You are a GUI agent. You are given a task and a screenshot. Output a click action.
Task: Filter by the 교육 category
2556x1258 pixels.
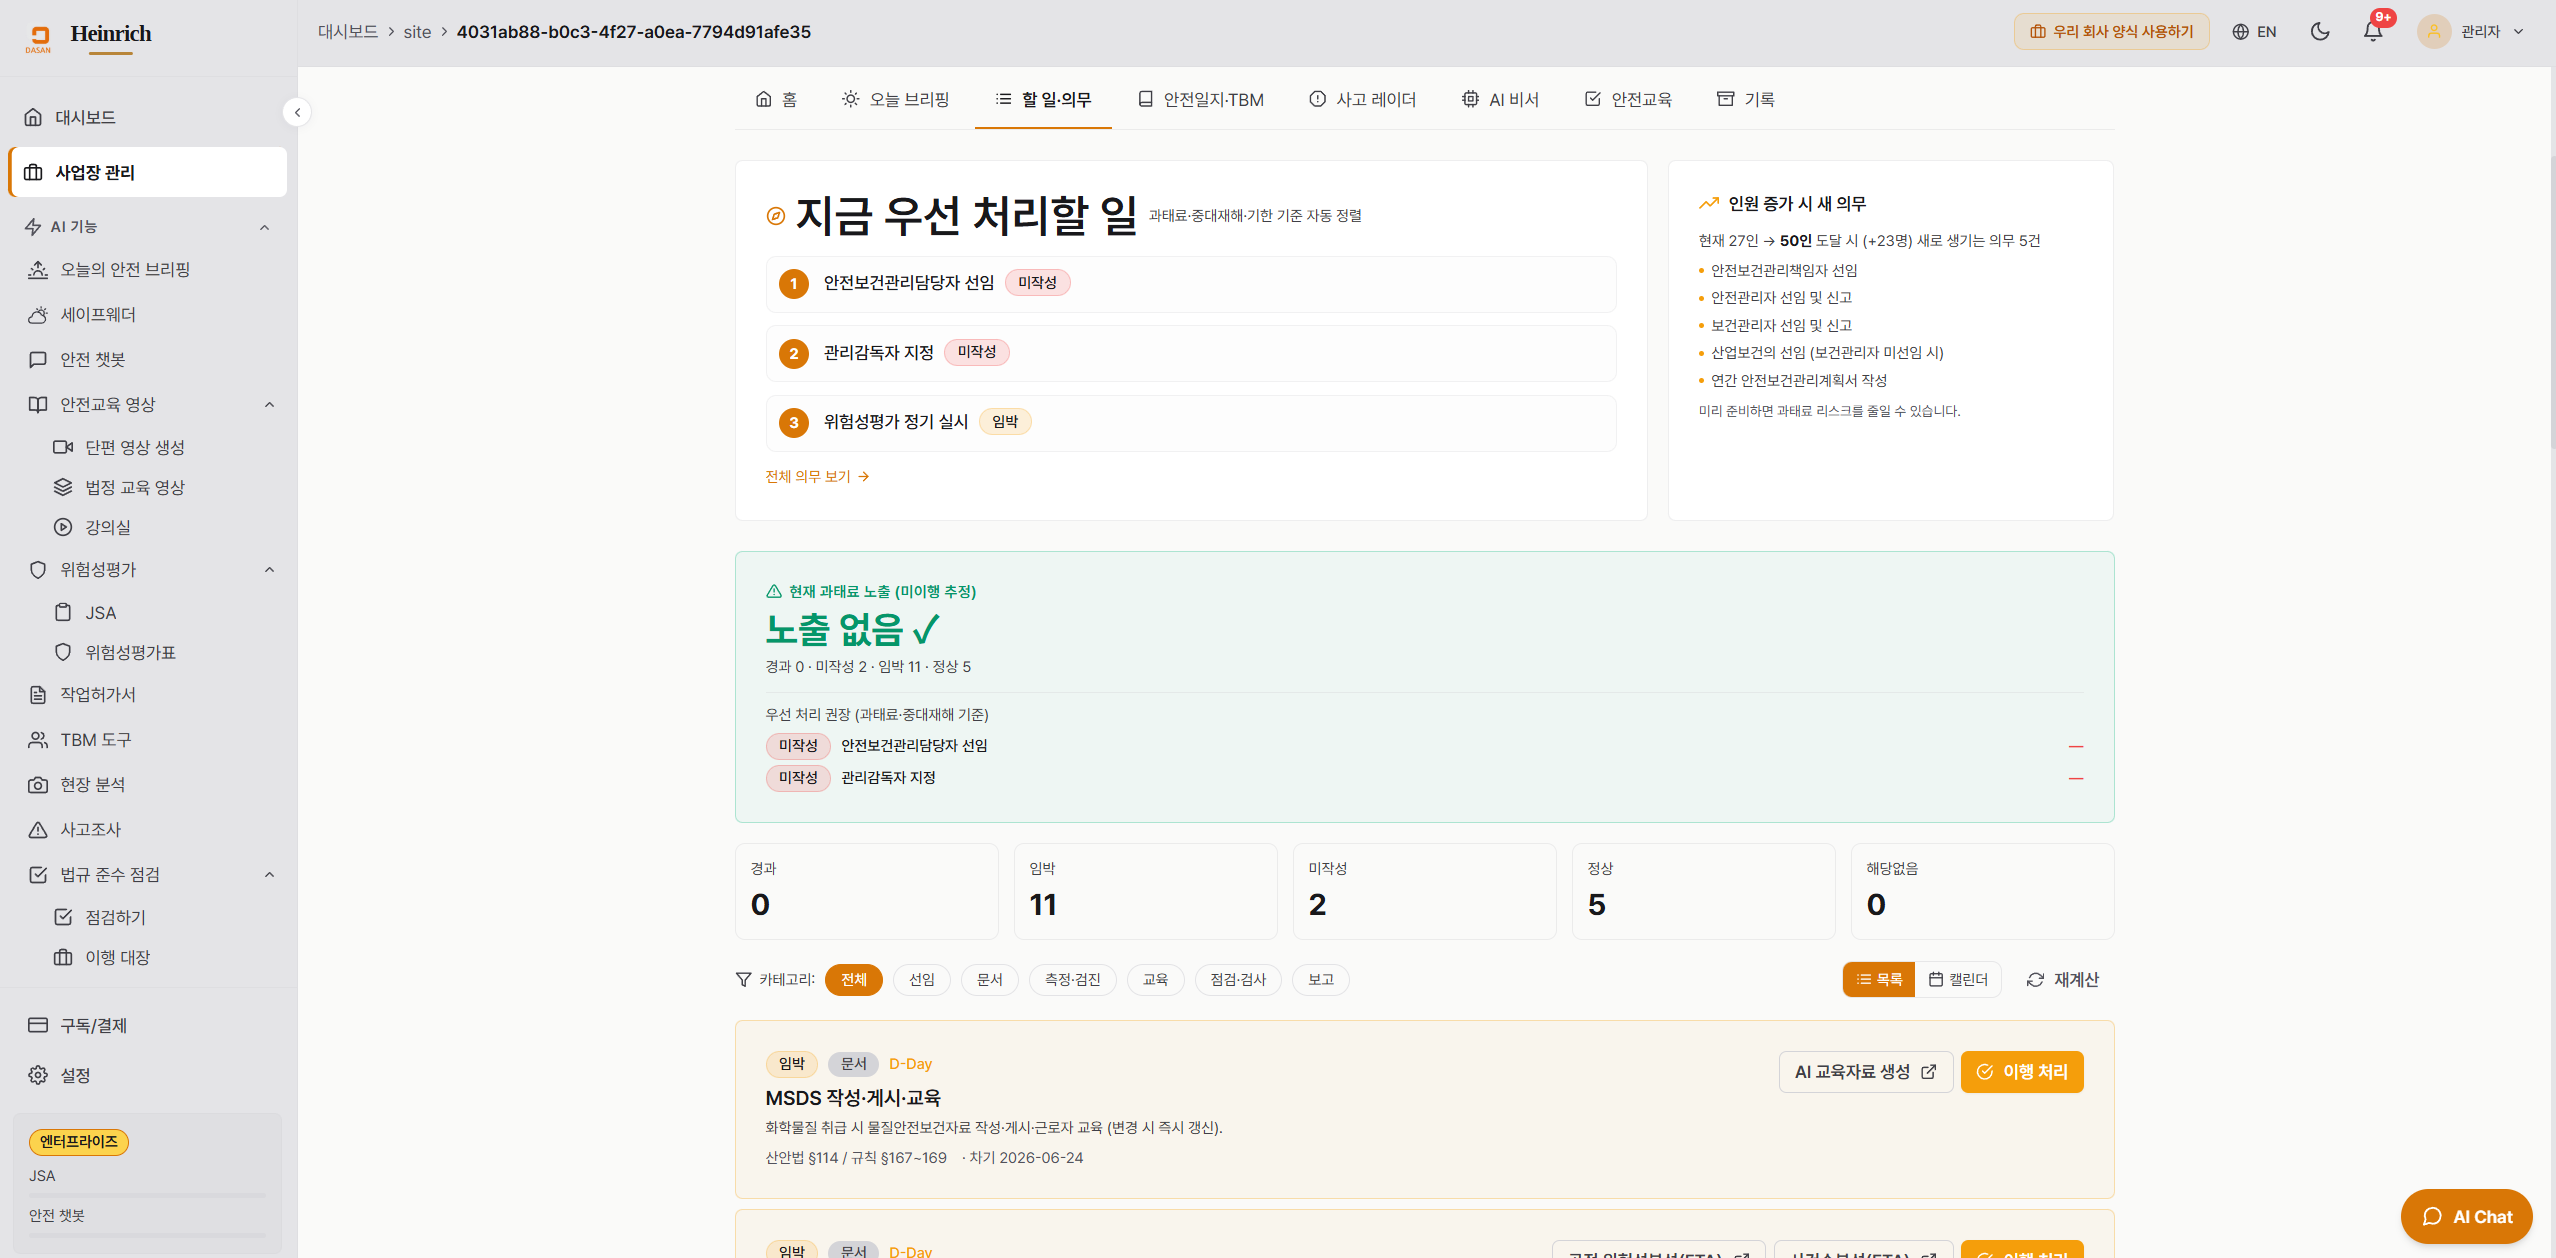click(x=1155, y=980)
